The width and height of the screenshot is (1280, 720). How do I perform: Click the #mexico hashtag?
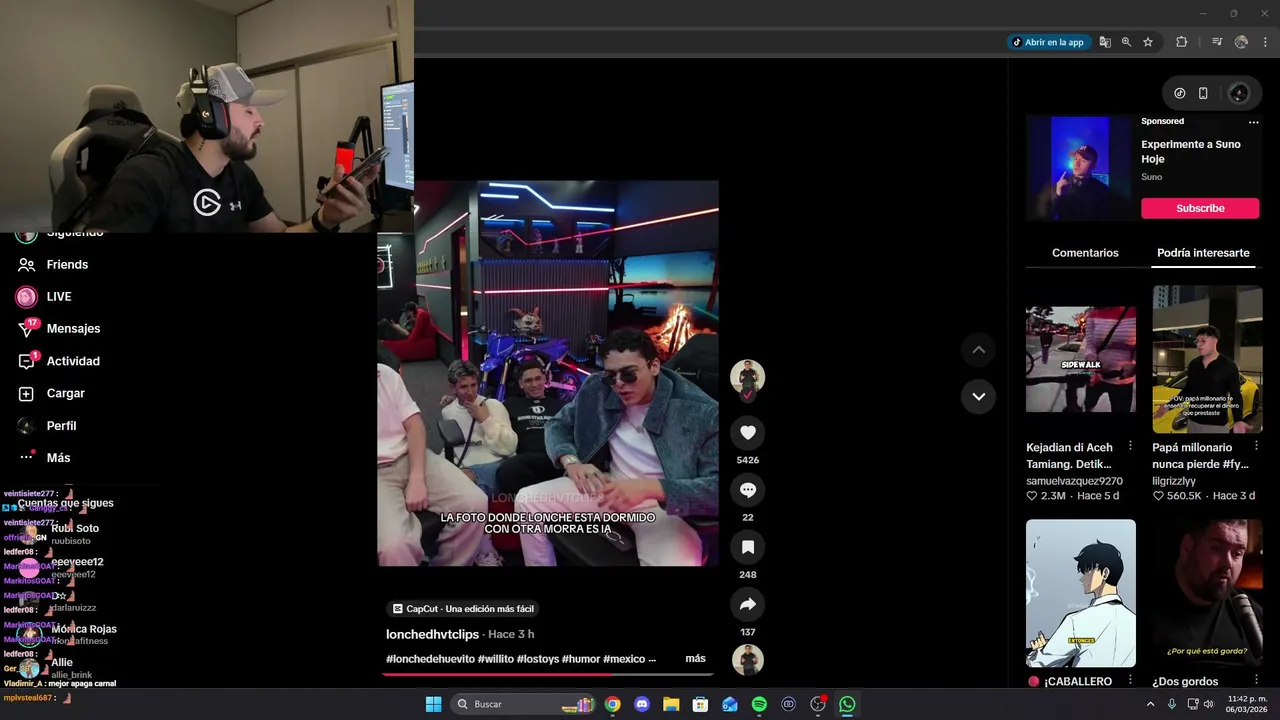[x=624, y=658]
